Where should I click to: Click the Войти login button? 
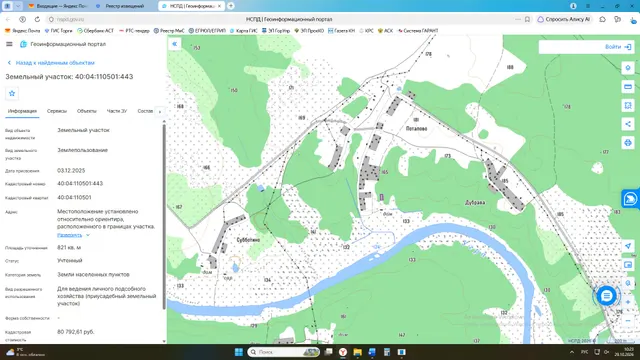pyautogui.click(x=618, y=47)
